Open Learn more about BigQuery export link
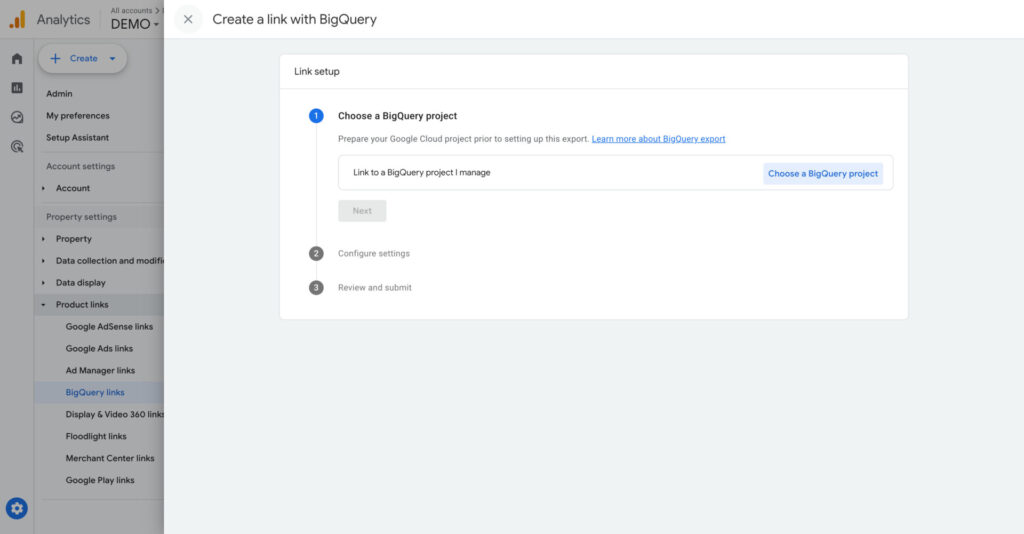The height and width of the screenshot is (534, 1024). click(x=658, y=139)
